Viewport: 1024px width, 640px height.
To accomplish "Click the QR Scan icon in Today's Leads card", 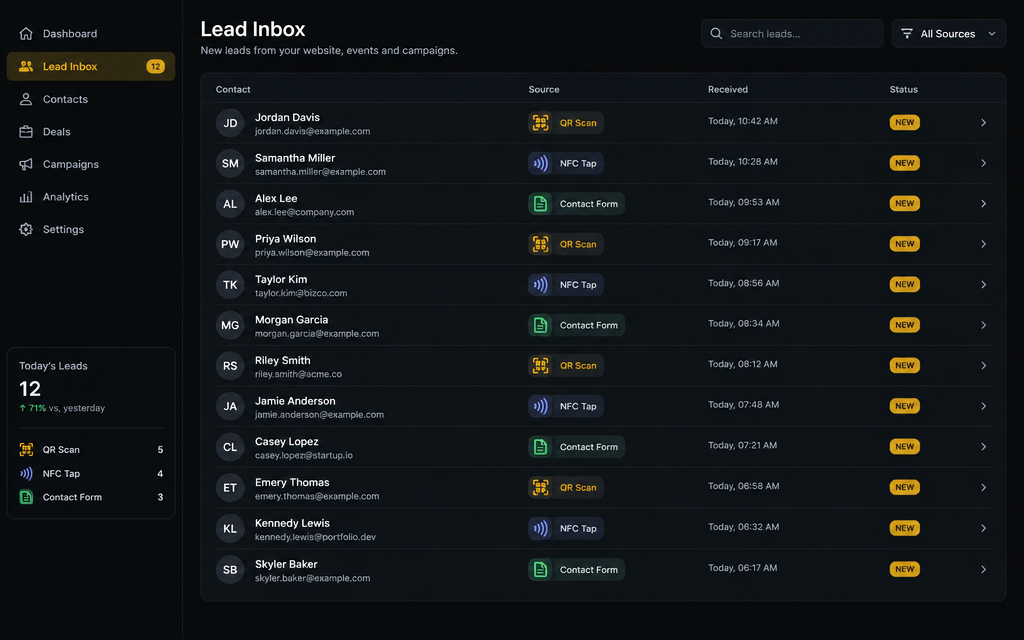I will pos(26,449).
